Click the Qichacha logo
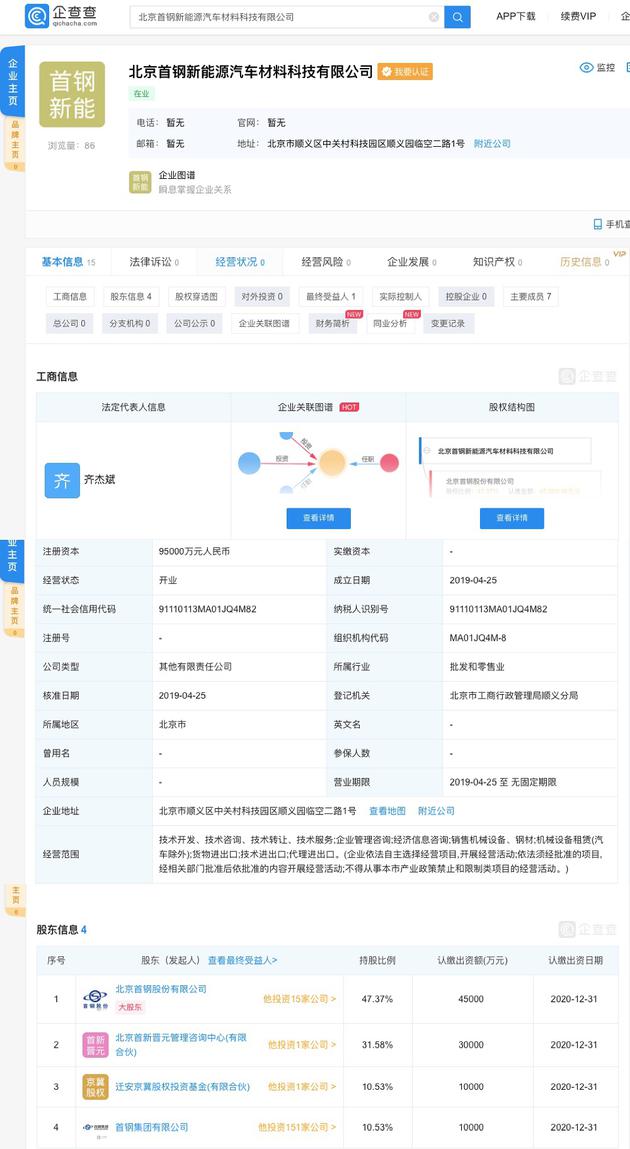The width and height of the screenshot is (630, 1149). (x=61, y=15)
